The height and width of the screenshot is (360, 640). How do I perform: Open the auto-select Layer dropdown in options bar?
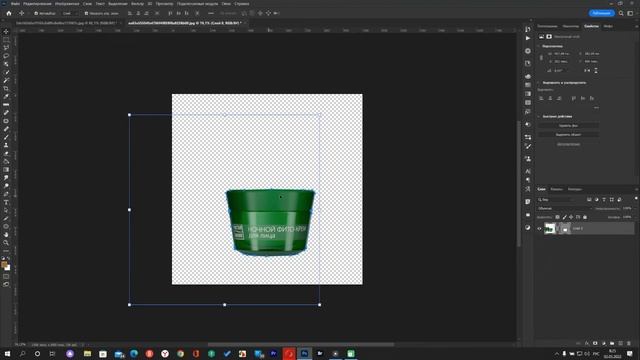point(70,13)
